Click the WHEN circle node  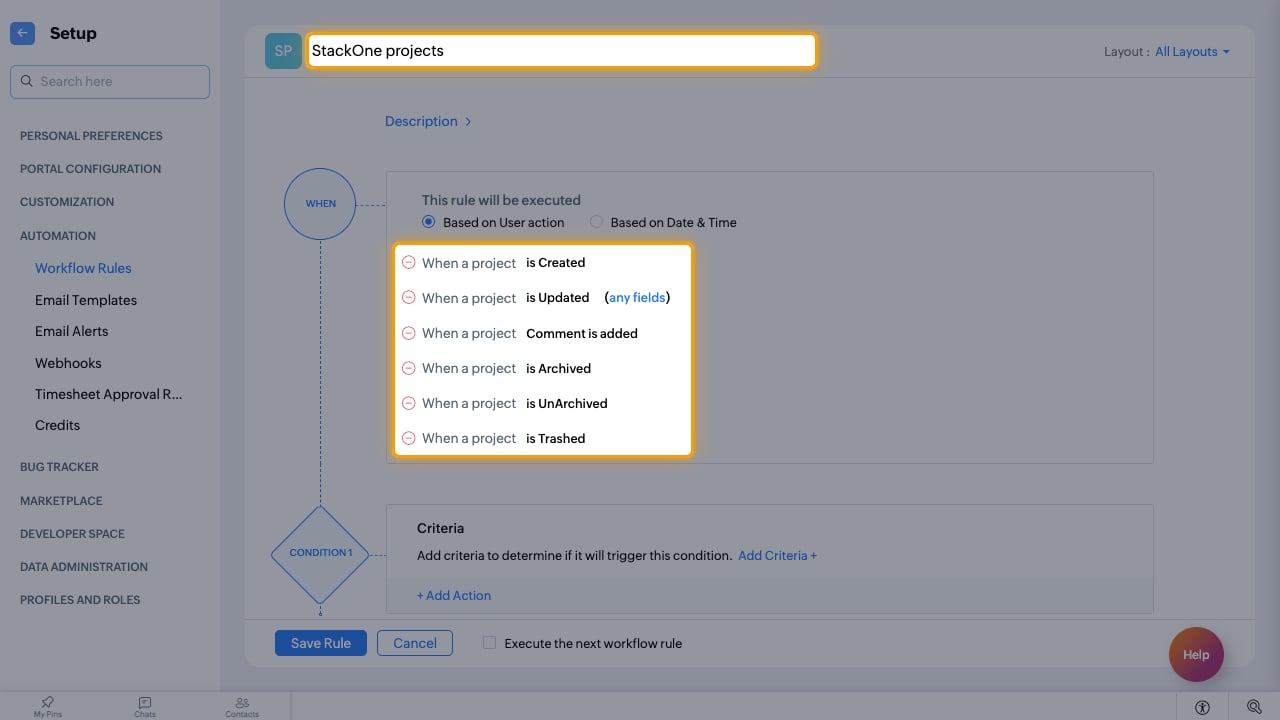[x=321, y=203]
